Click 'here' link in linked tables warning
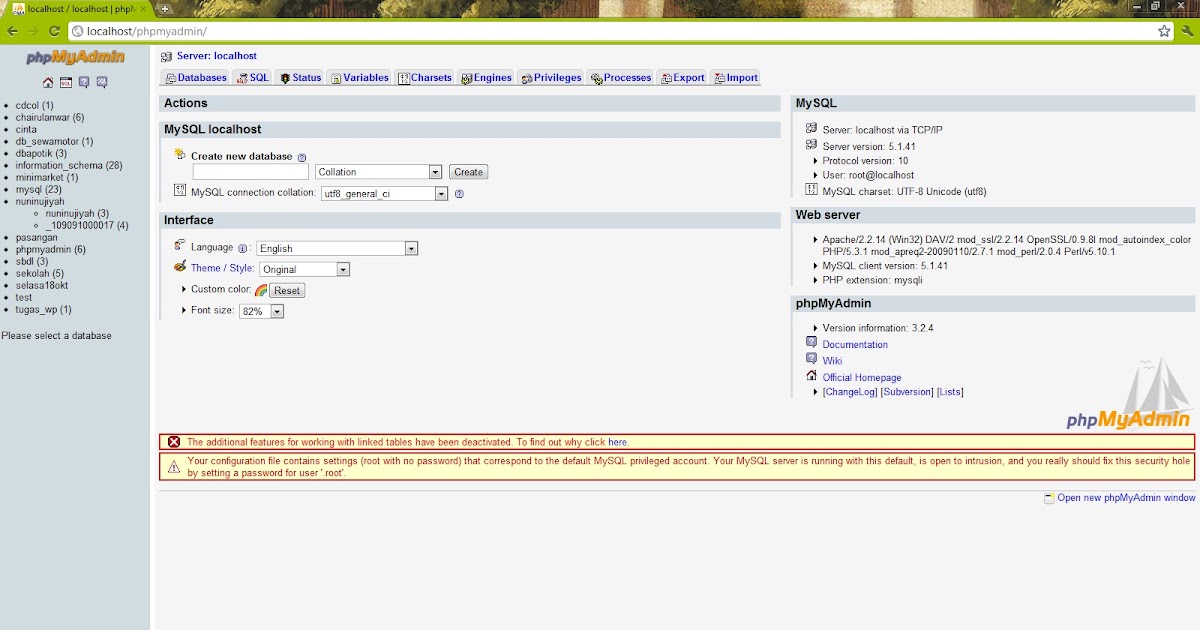This screenshot has height=630, width=1200. point(618,442)
